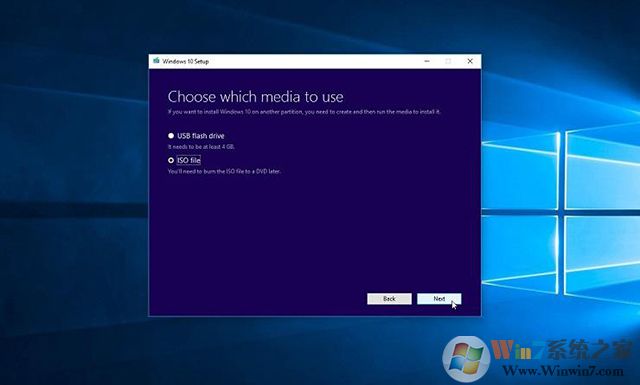Click the install-on-another-partition description line

[x=304, y=112]
